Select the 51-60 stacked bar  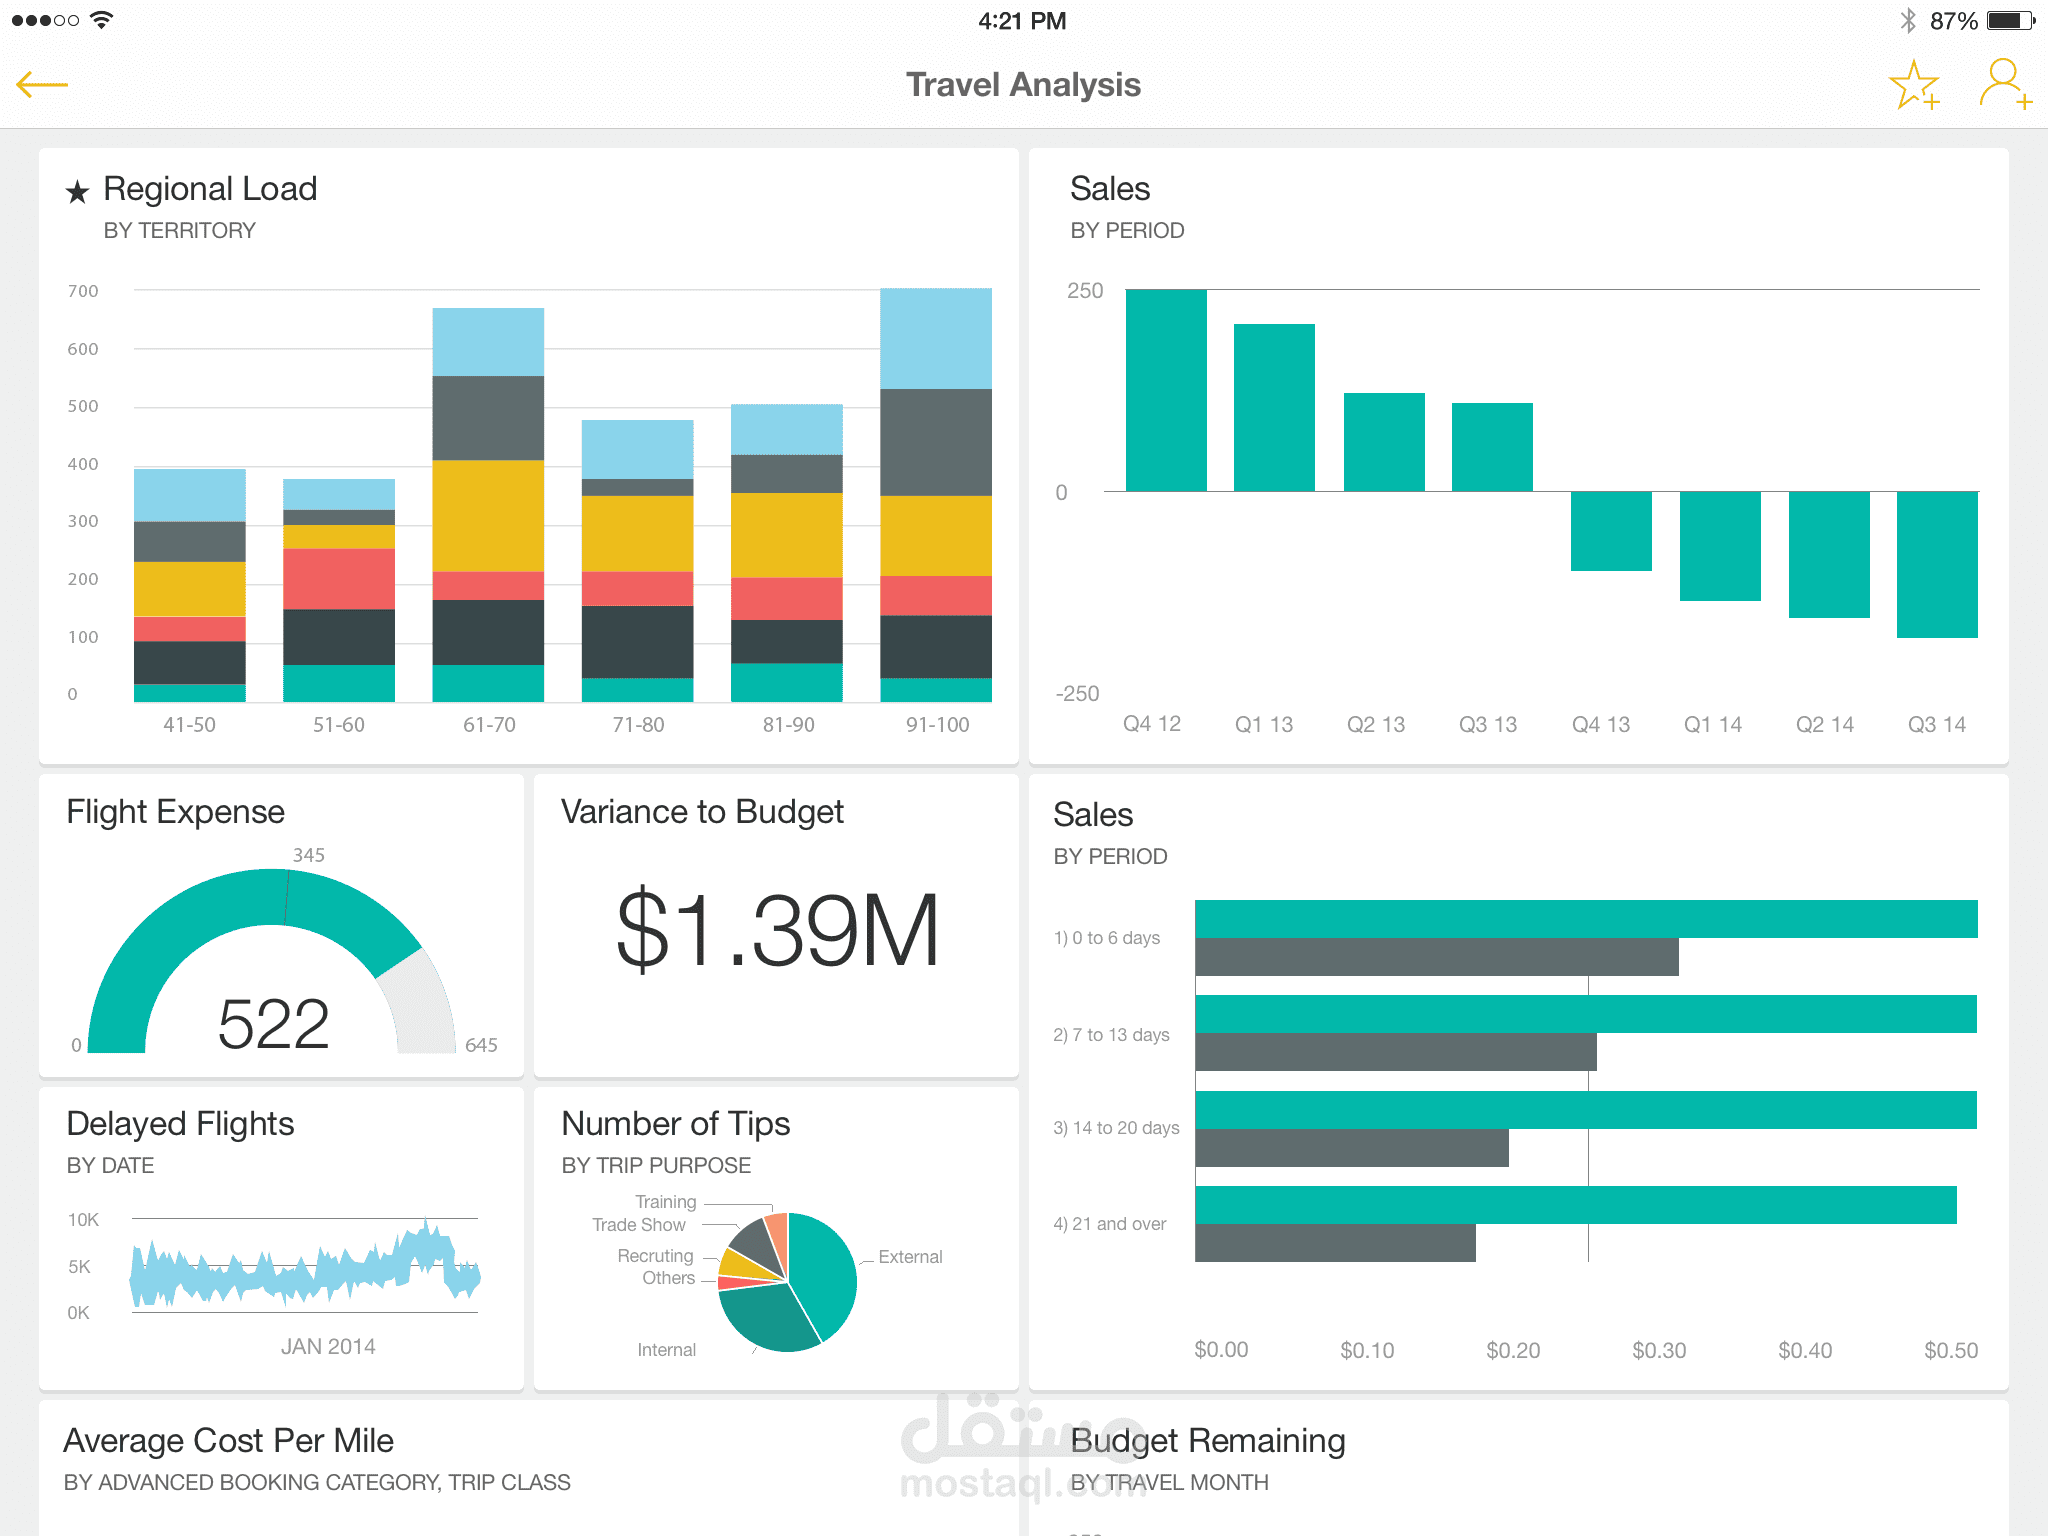pos(339,590)
